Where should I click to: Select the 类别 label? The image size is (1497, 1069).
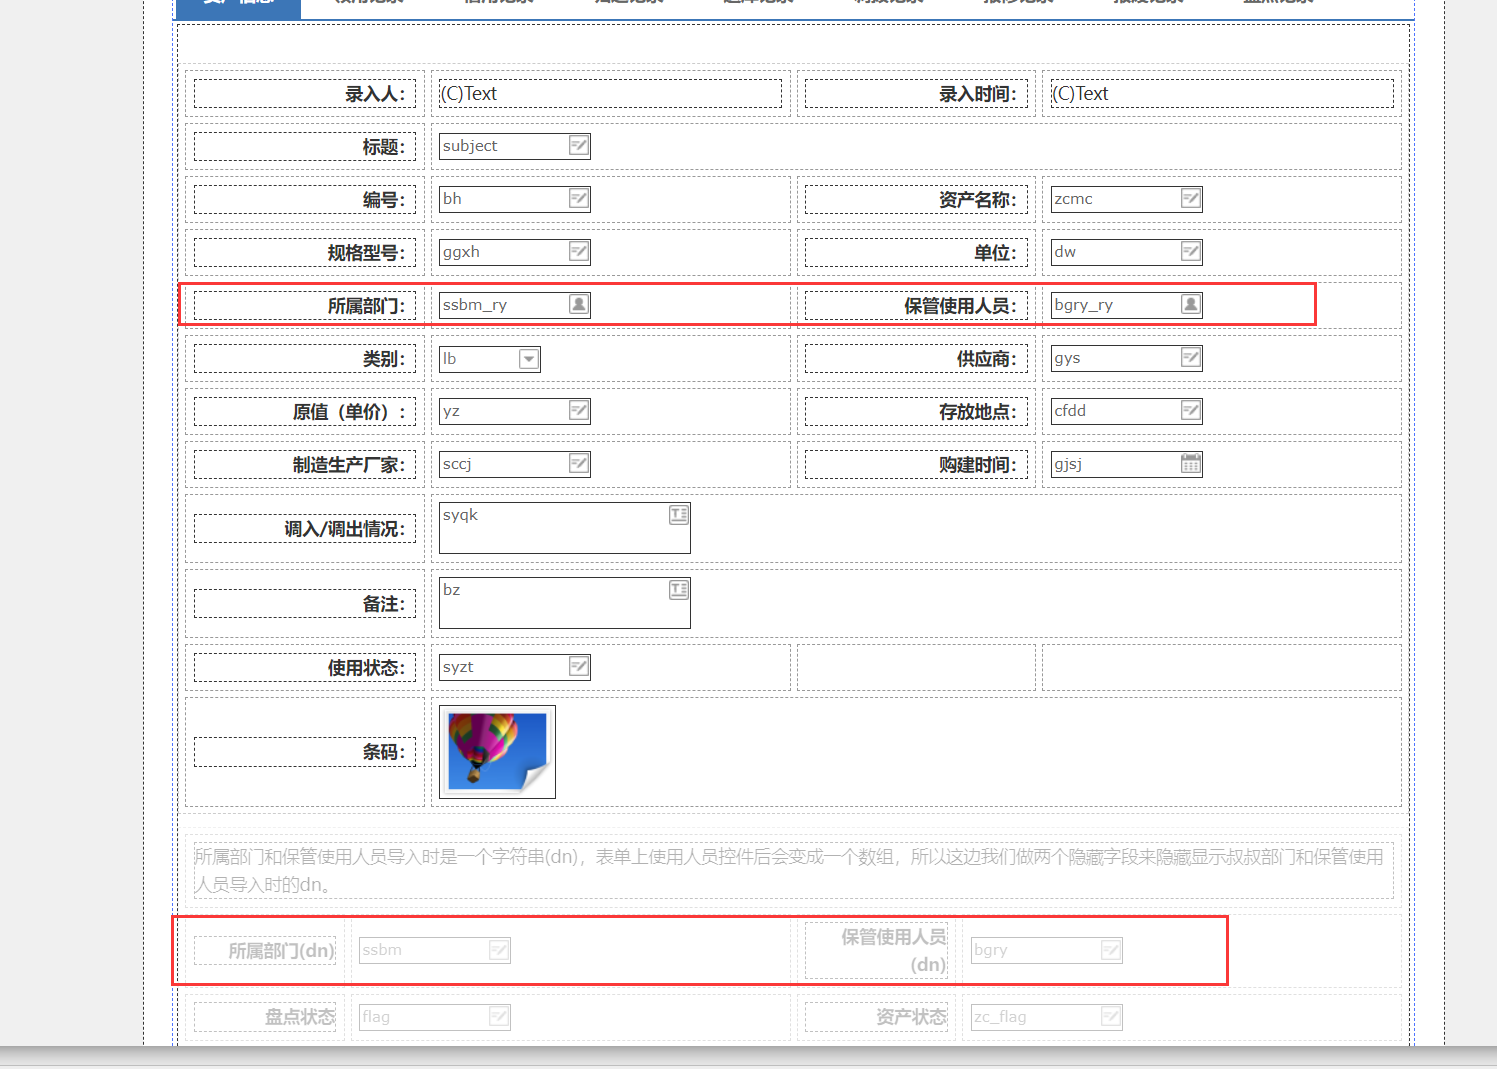click(x=305, y=359)
